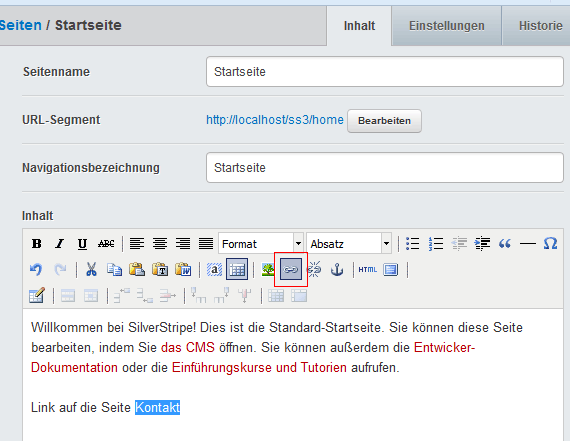Toggle underline formatting
The width and height of the screenshot is (570, 441).
point(83,243)
